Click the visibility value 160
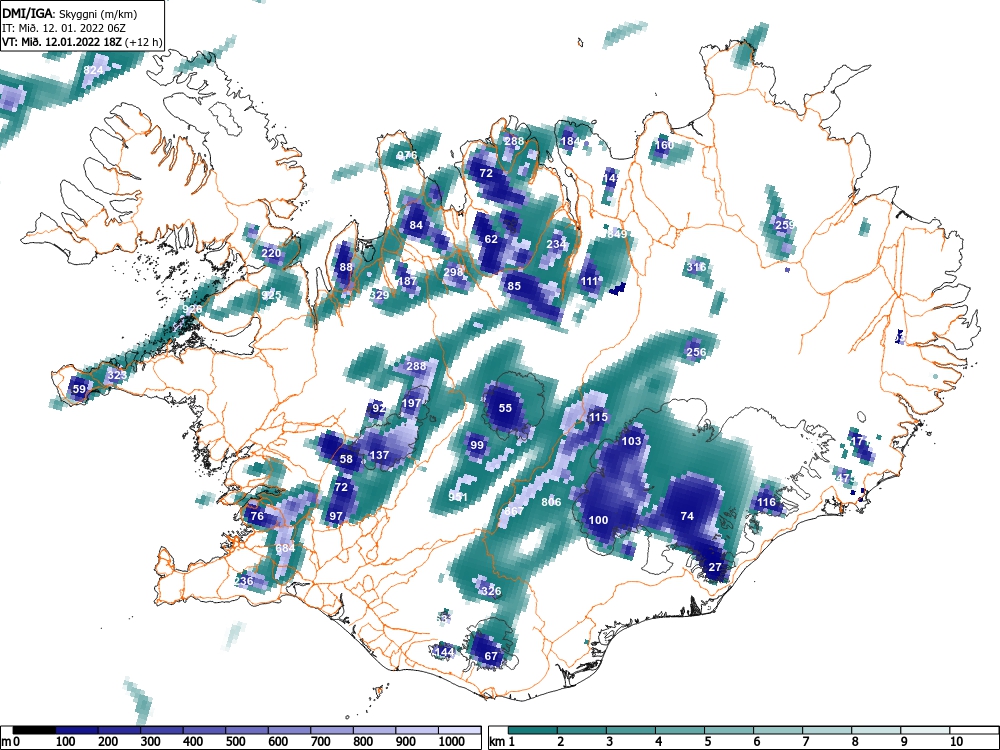Screen dimensions: 1000x750 [x=664, y=145]
